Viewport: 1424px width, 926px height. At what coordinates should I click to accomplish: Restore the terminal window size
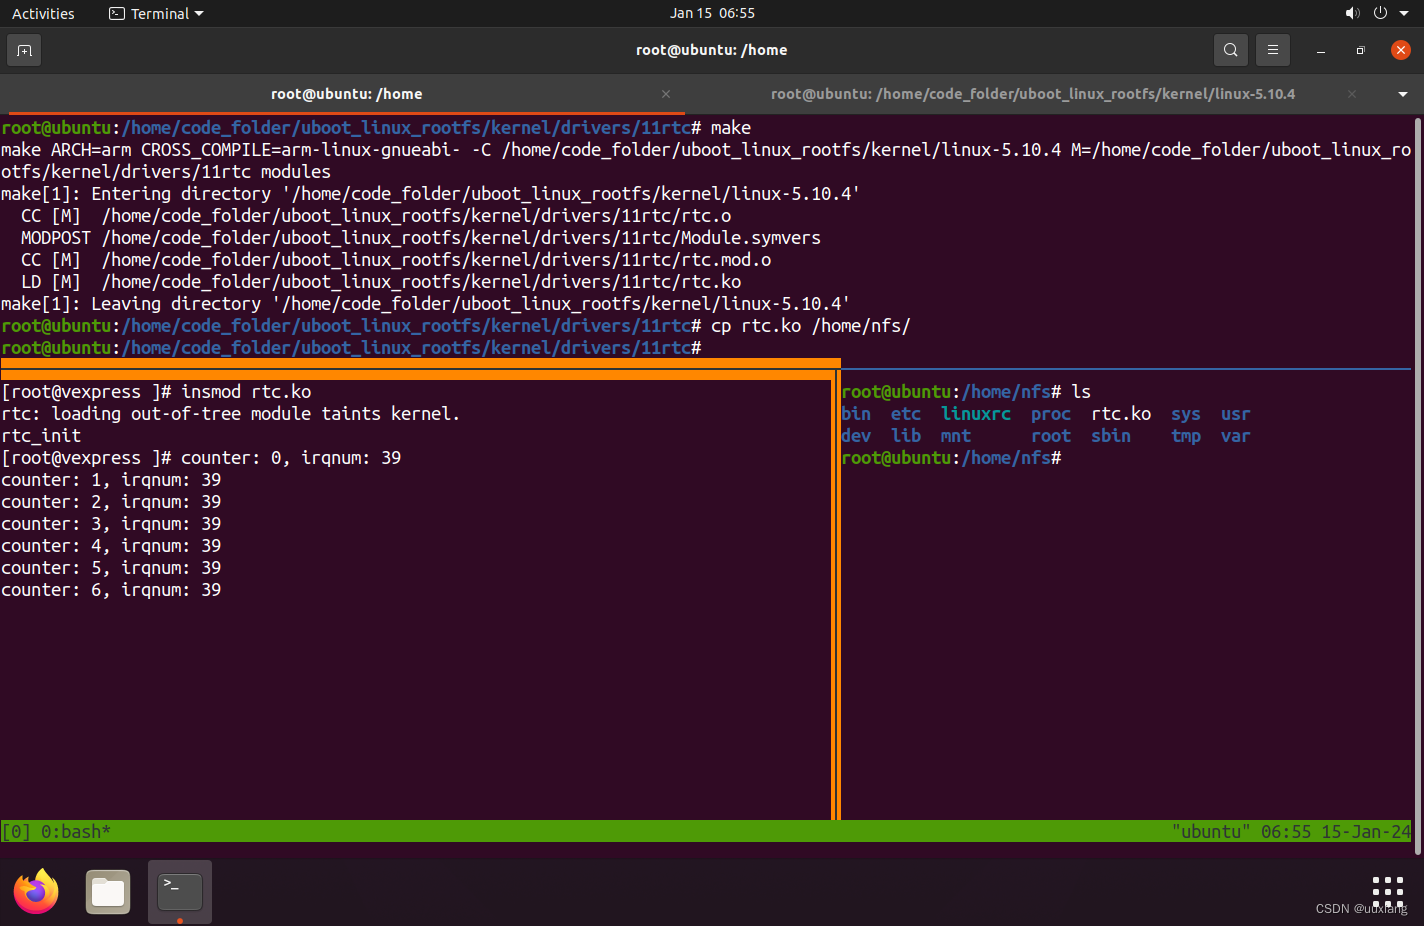1360,50
